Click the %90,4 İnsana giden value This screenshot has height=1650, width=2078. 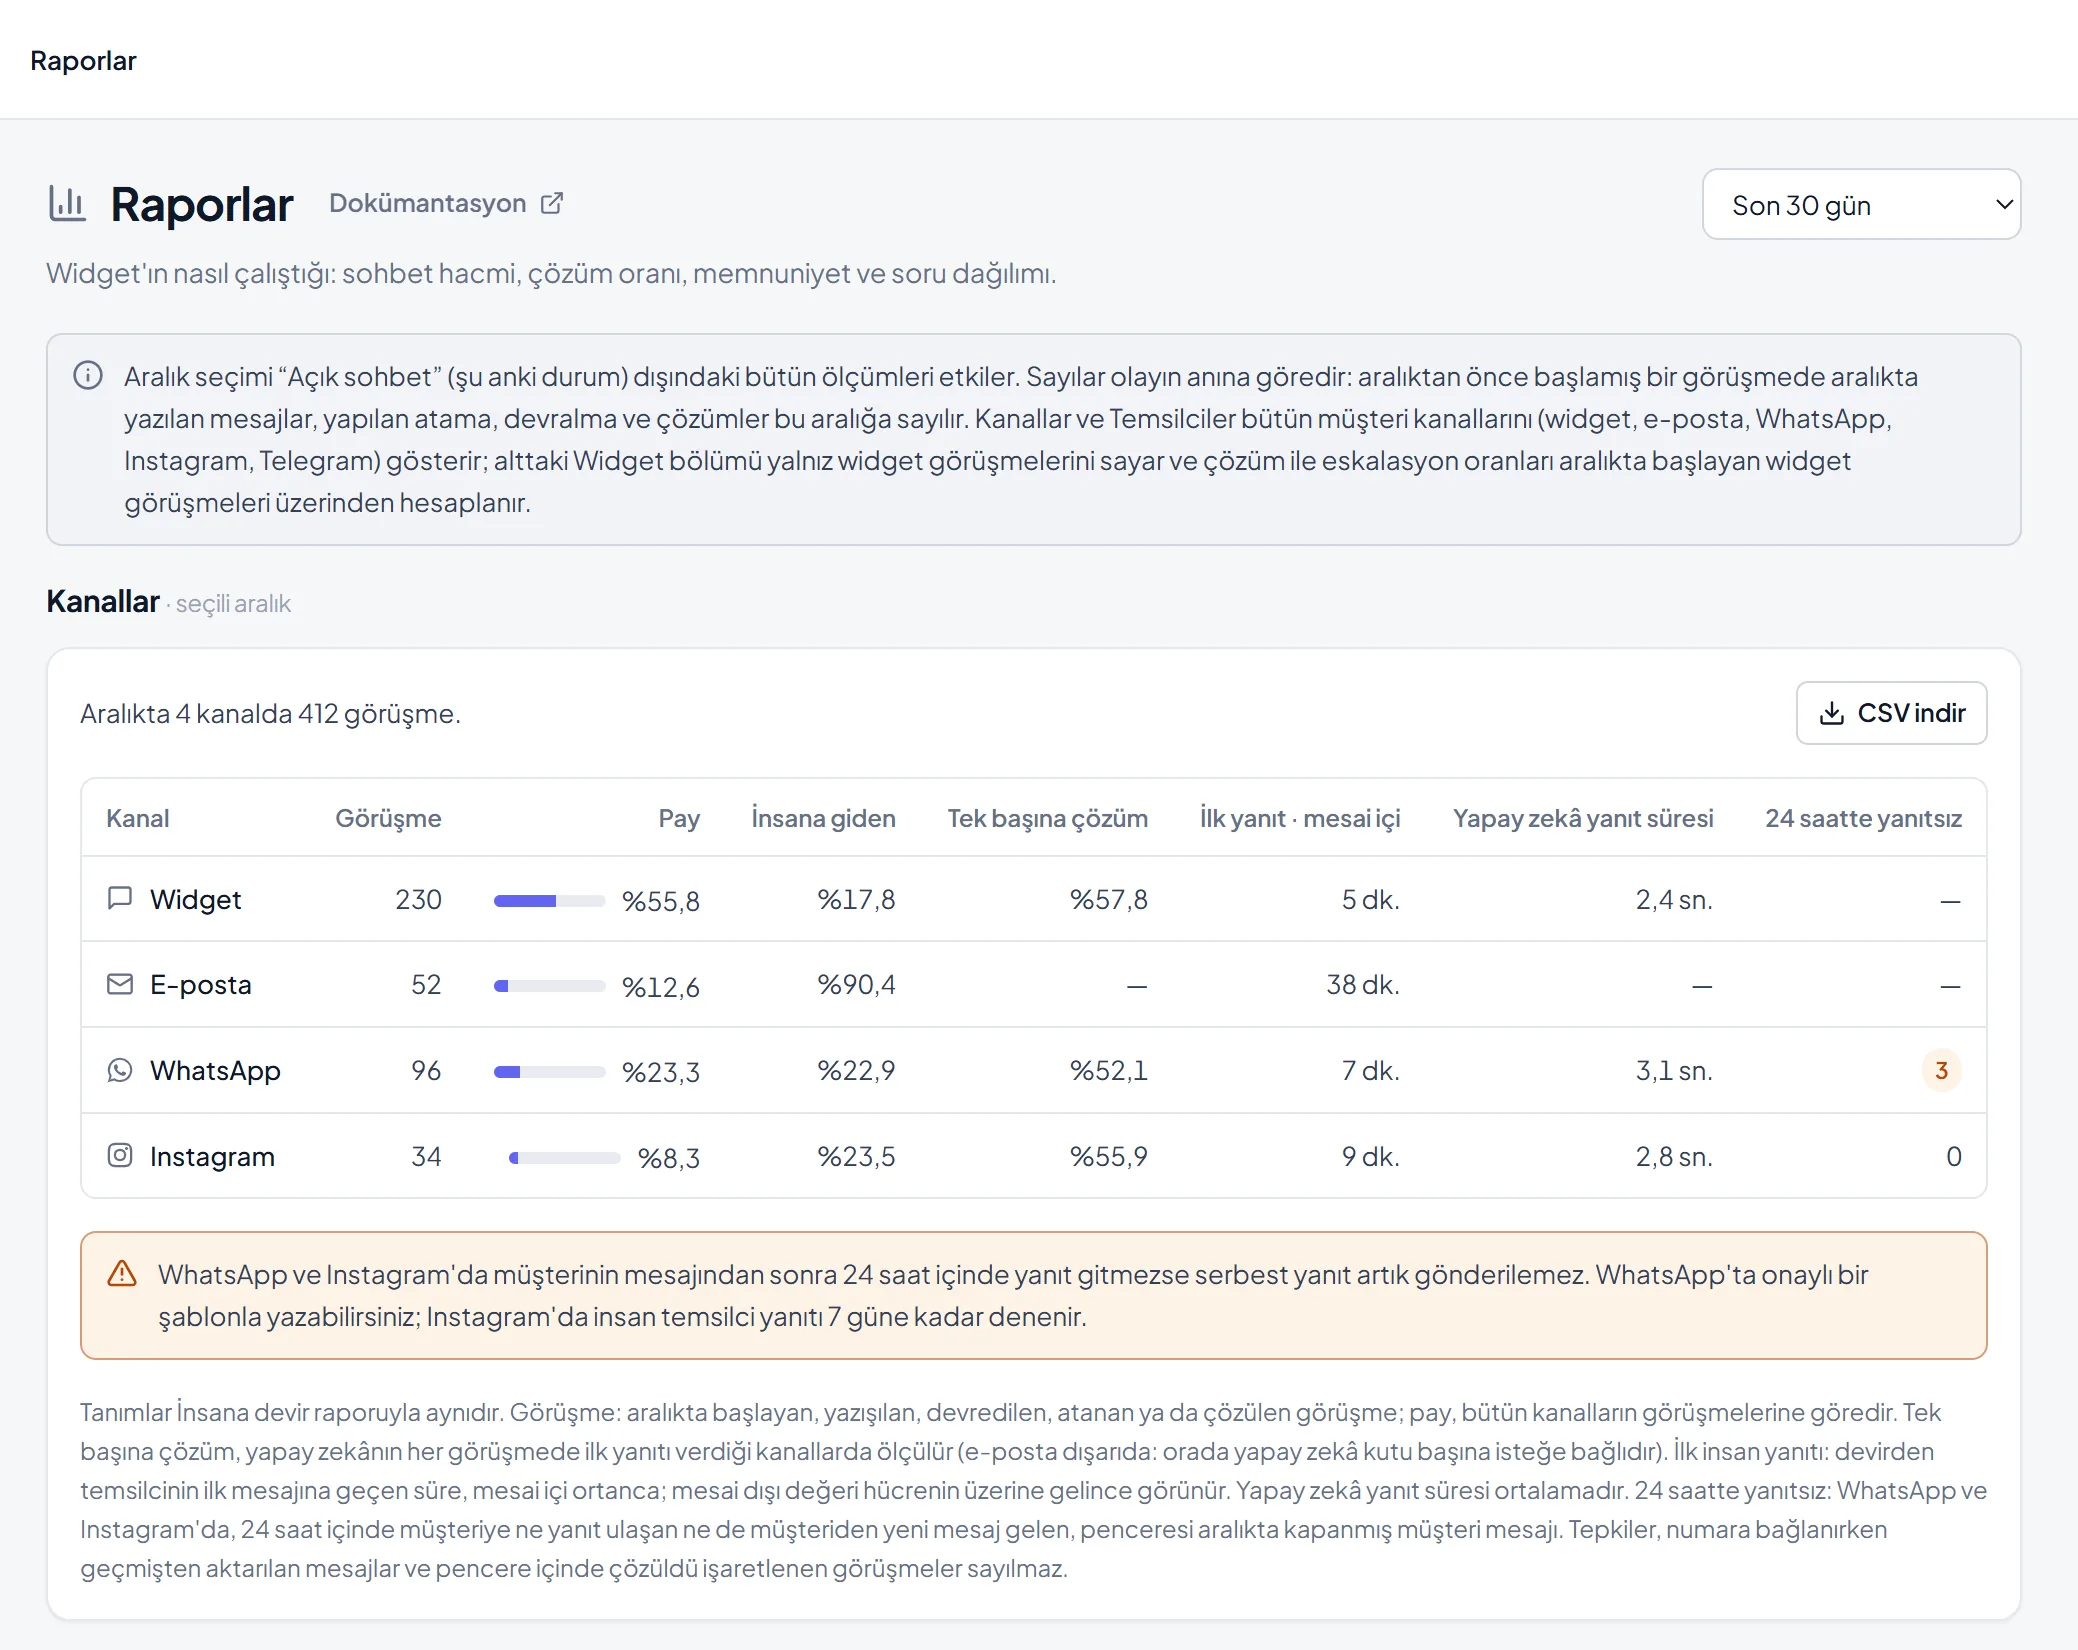click(856, 984)
